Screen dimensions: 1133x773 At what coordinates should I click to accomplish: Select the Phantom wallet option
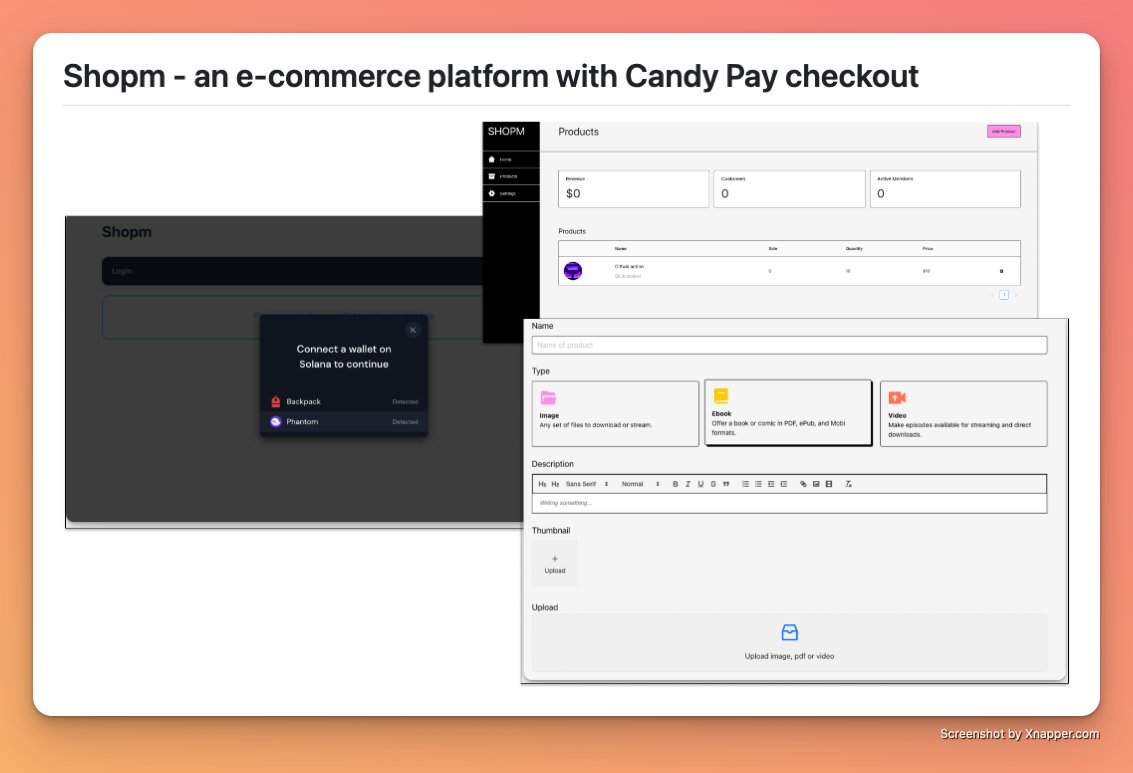click(344, 422)
